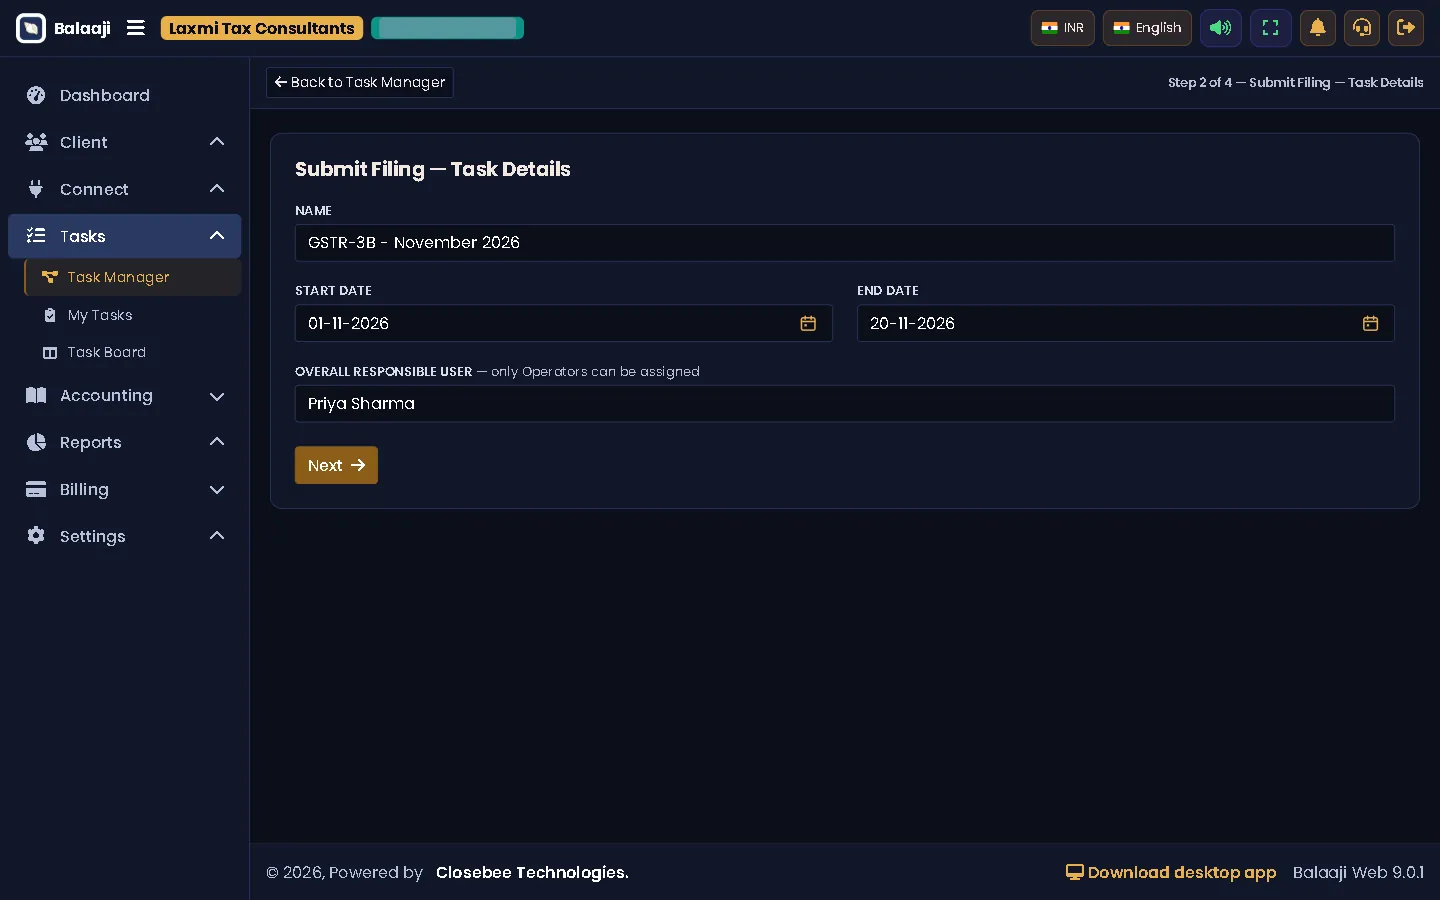Open Task Manager in sidebar
The image size is (1440, 900).
click(133, 277)
